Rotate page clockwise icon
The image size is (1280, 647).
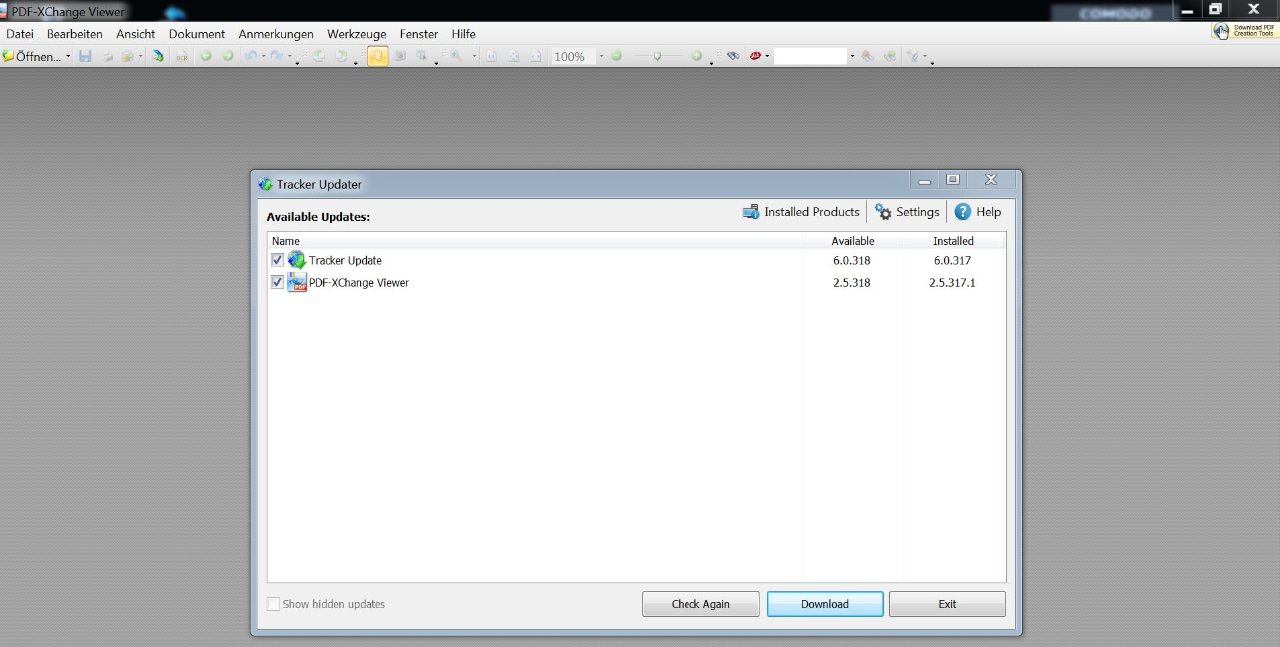(x=342, y=56)
